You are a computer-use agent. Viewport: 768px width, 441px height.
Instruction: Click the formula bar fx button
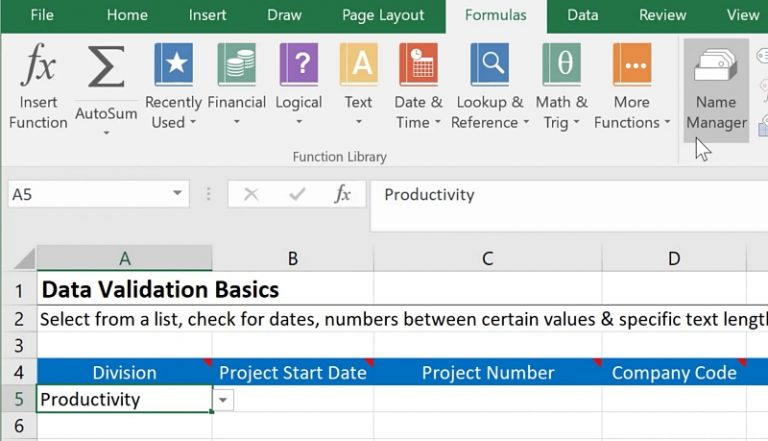click(342, 195)
